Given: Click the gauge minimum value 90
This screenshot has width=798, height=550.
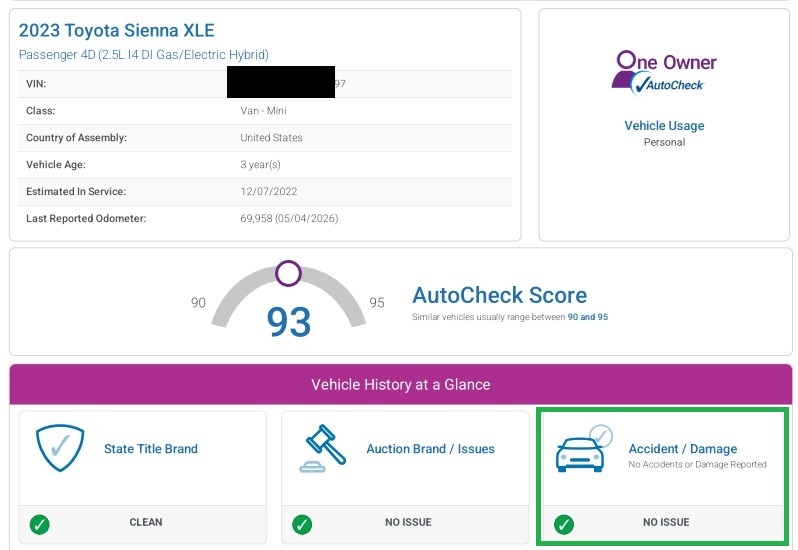Looking at the screenshot, I should point(198,303).
